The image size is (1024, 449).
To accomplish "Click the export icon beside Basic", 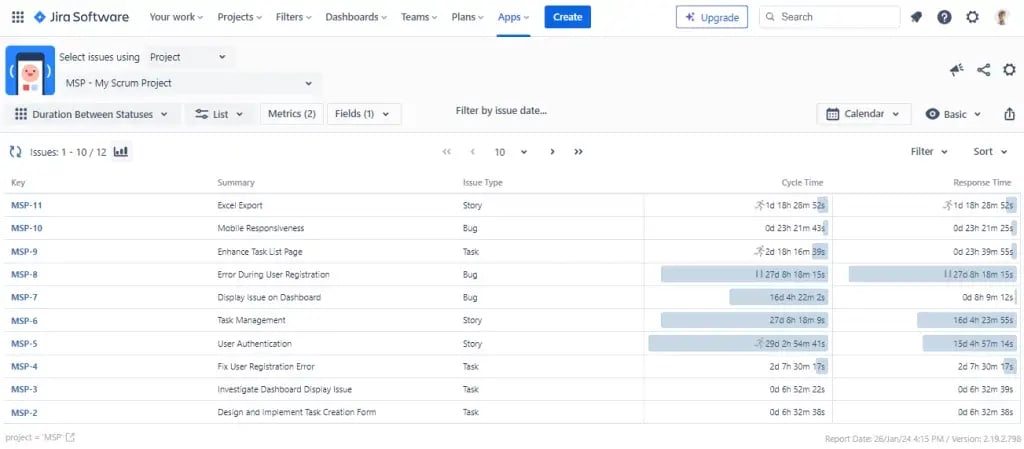I will point(1008,114).
